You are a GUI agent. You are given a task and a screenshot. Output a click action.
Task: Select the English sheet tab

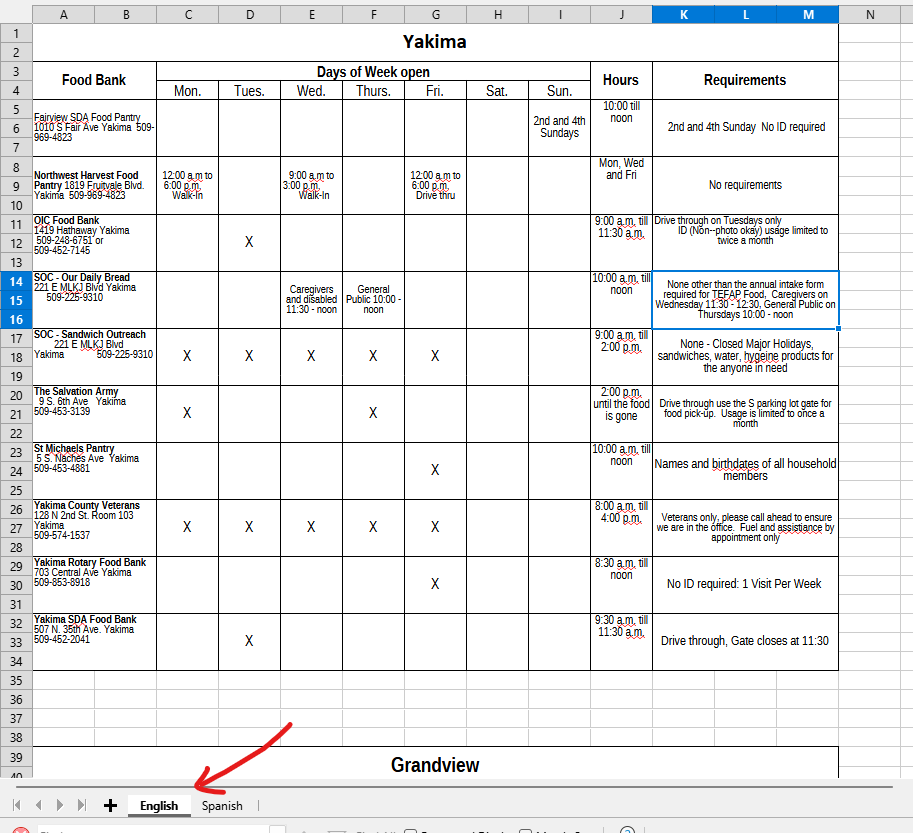(159, 805)
